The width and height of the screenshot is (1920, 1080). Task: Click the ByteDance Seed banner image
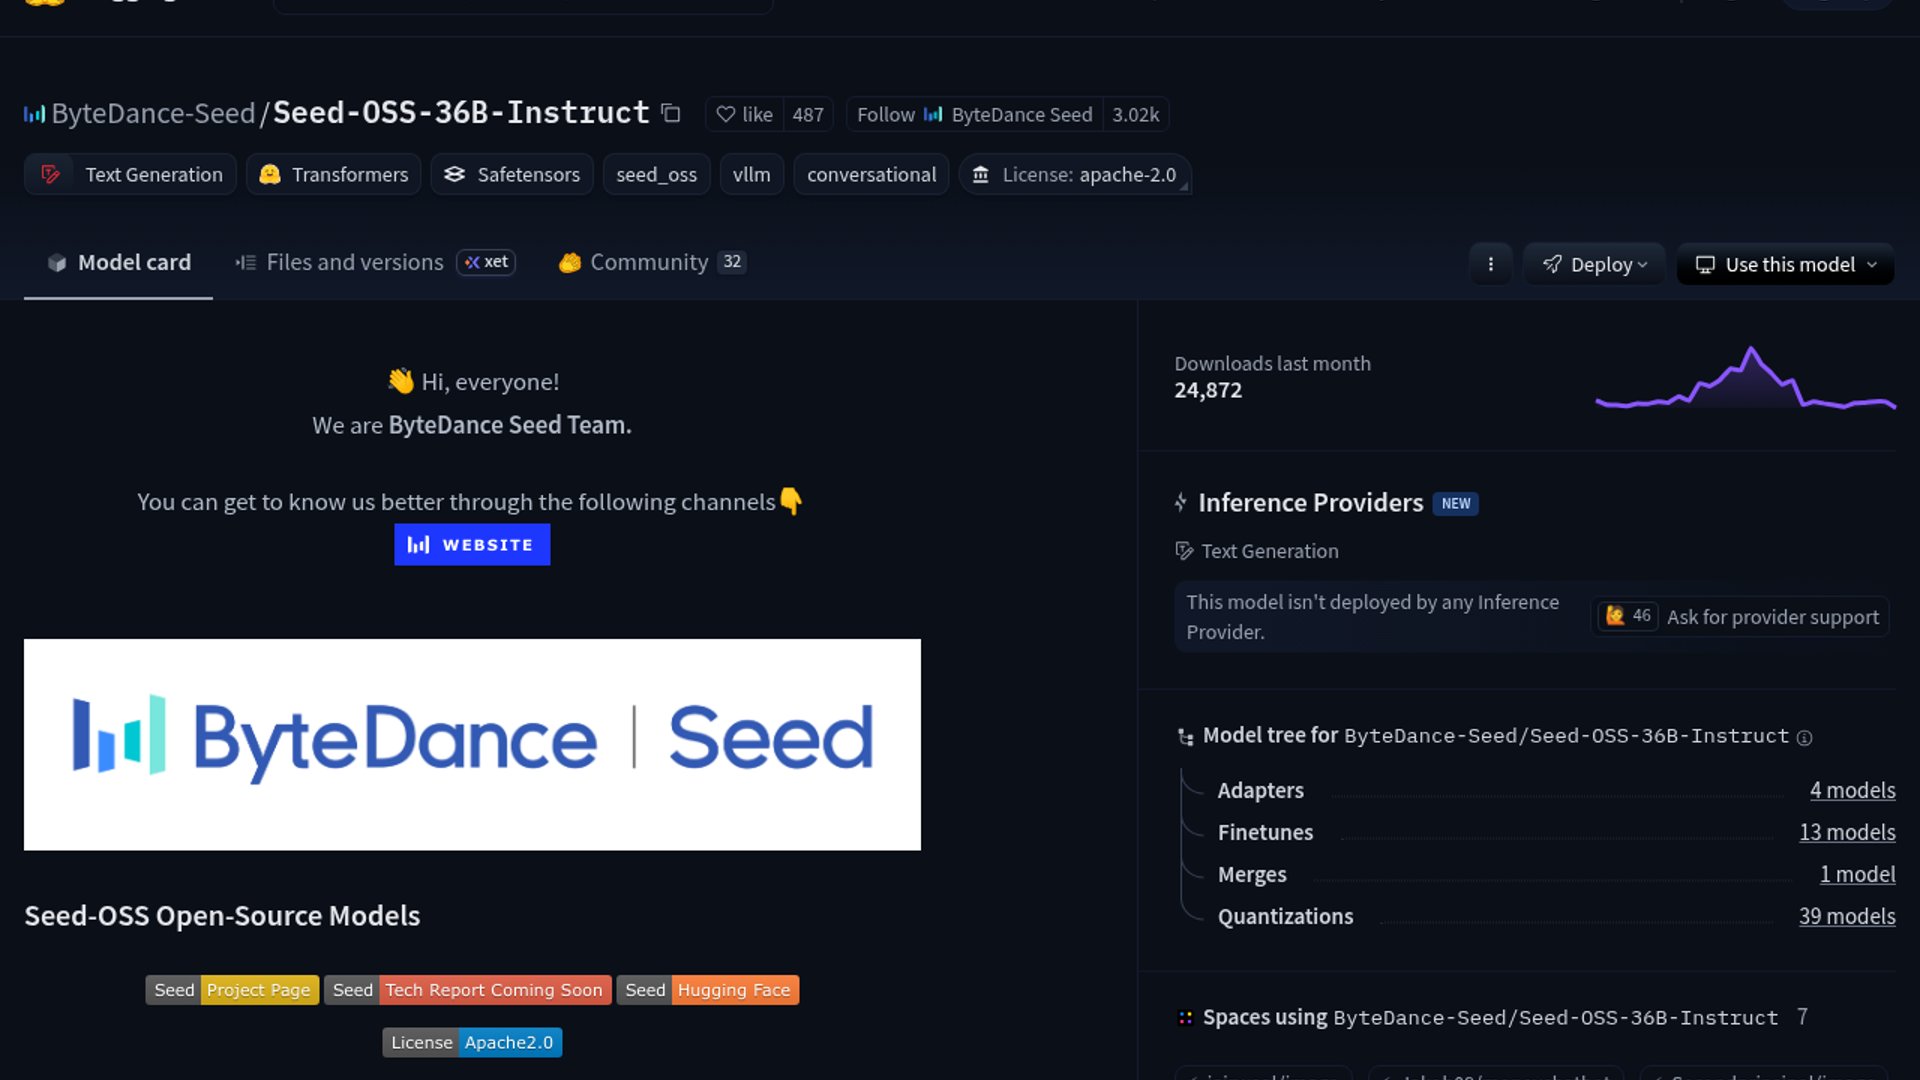coord(472,745)
